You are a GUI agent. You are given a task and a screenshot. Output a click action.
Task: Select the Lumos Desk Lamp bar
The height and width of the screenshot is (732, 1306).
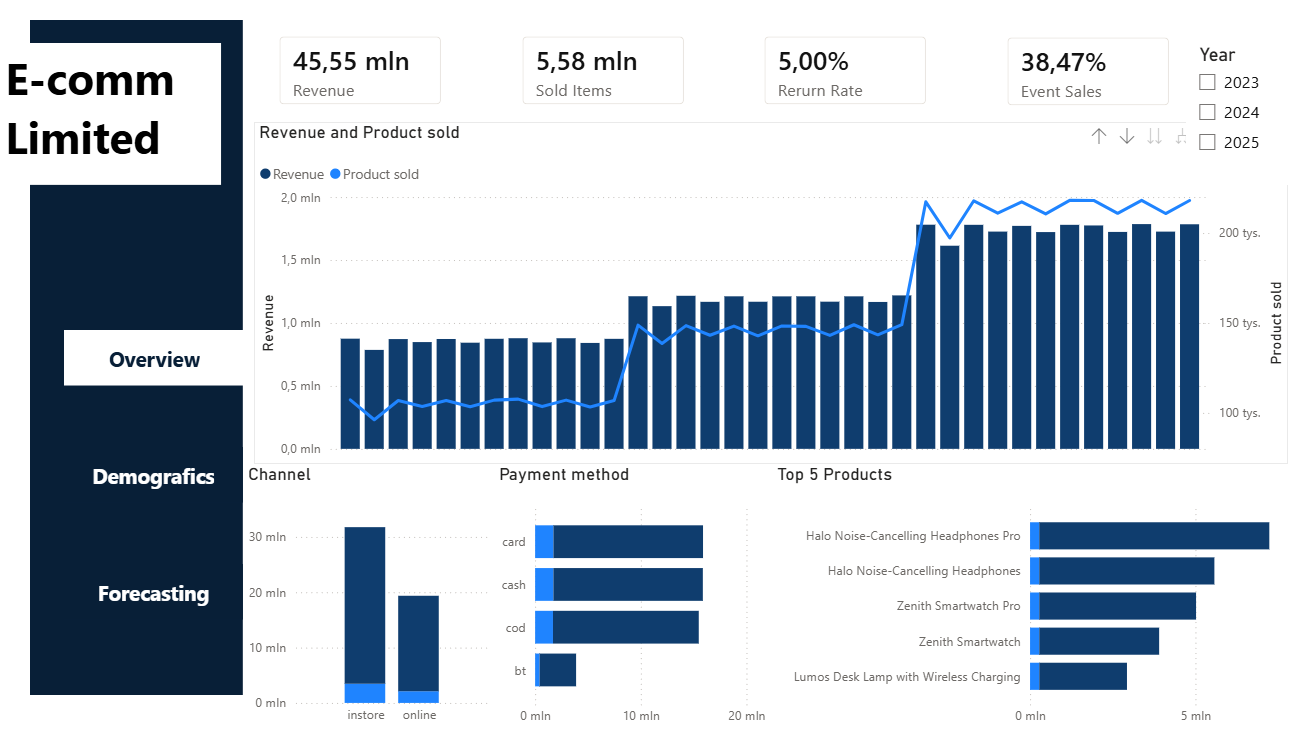coord(1079,676)
